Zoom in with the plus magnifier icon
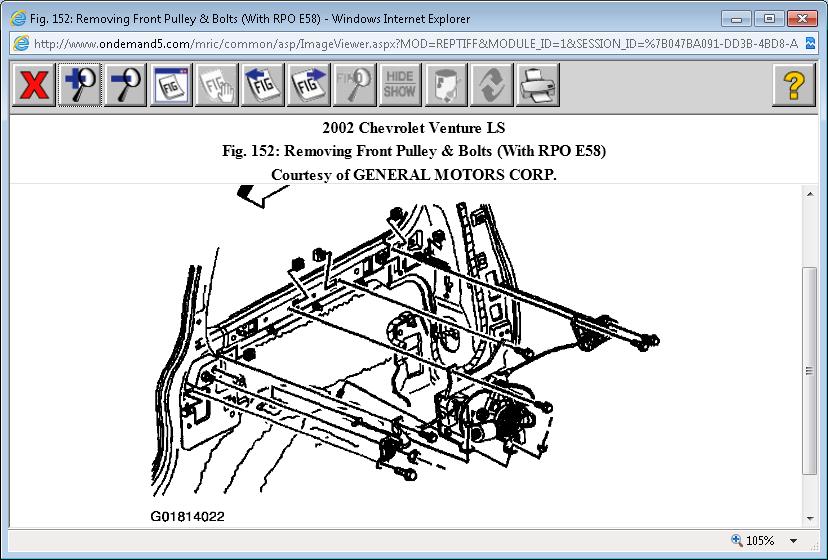 click(79, 85)
